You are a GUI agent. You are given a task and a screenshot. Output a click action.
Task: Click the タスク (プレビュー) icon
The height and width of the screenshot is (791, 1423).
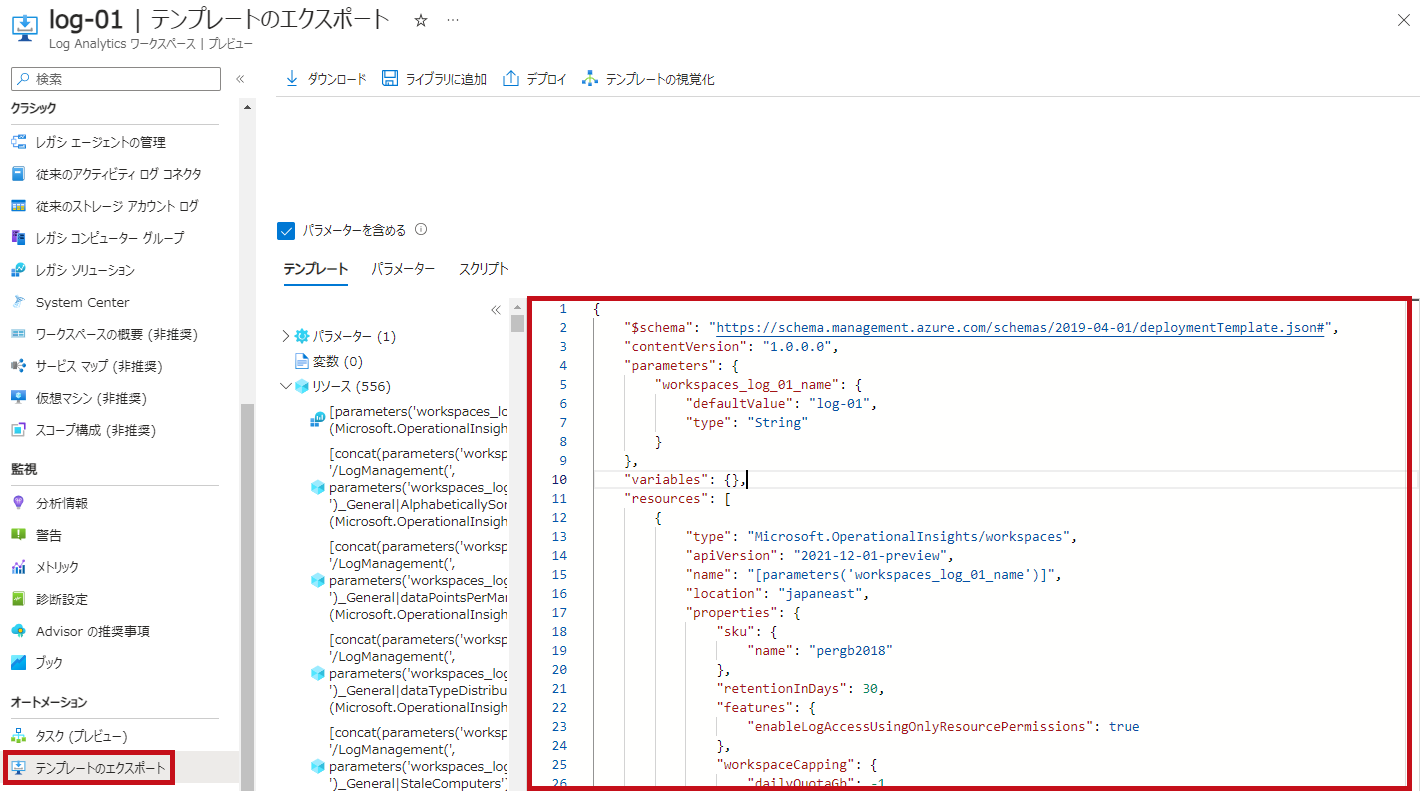(18, 736)
